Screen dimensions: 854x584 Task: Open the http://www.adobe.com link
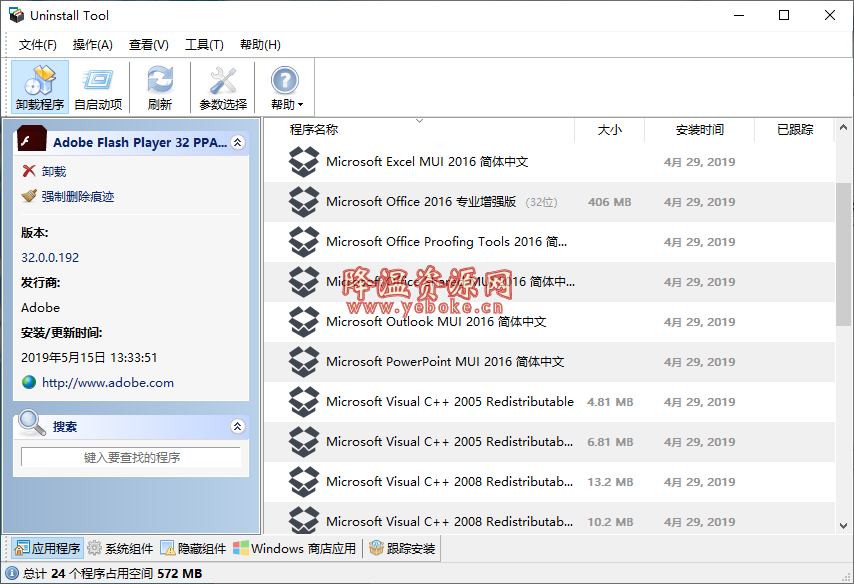click(x=108, y=383)
